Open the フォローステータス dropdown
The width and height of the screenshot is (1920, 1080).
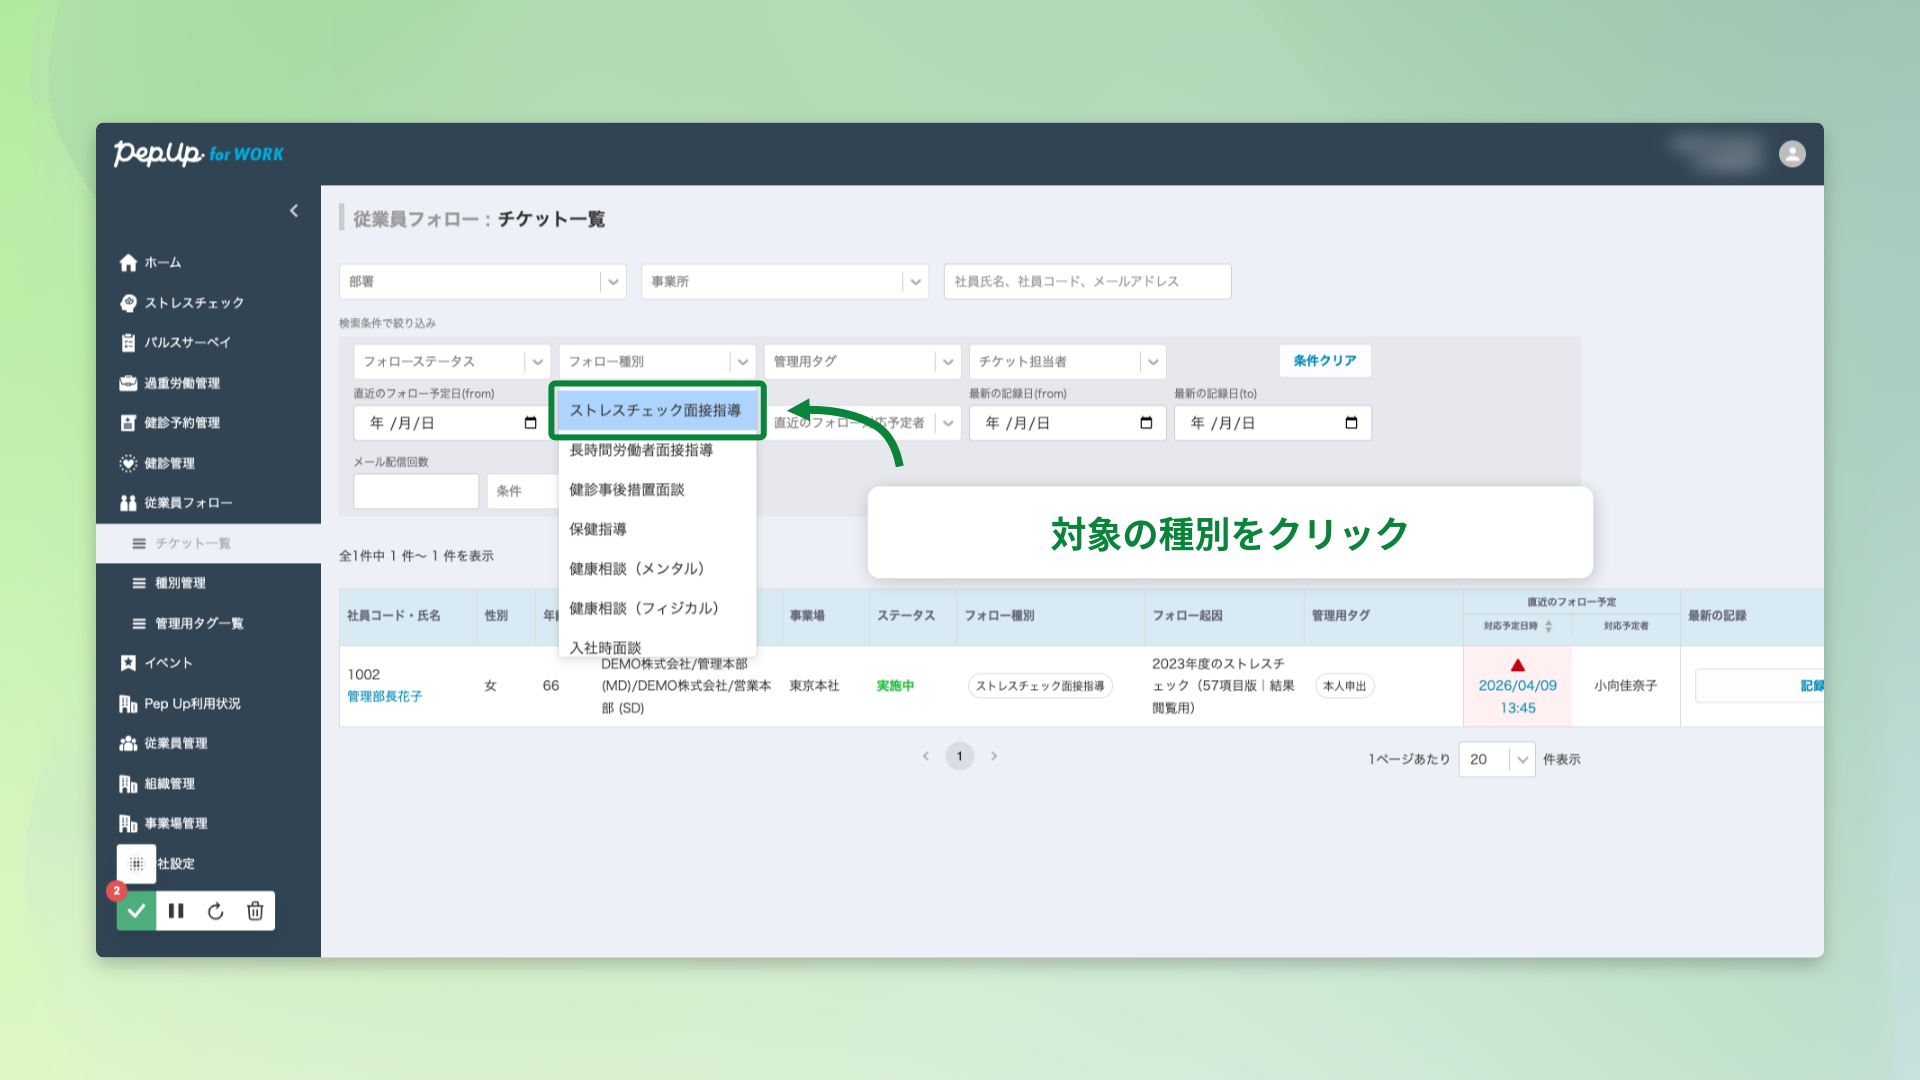tap(452, 362)
